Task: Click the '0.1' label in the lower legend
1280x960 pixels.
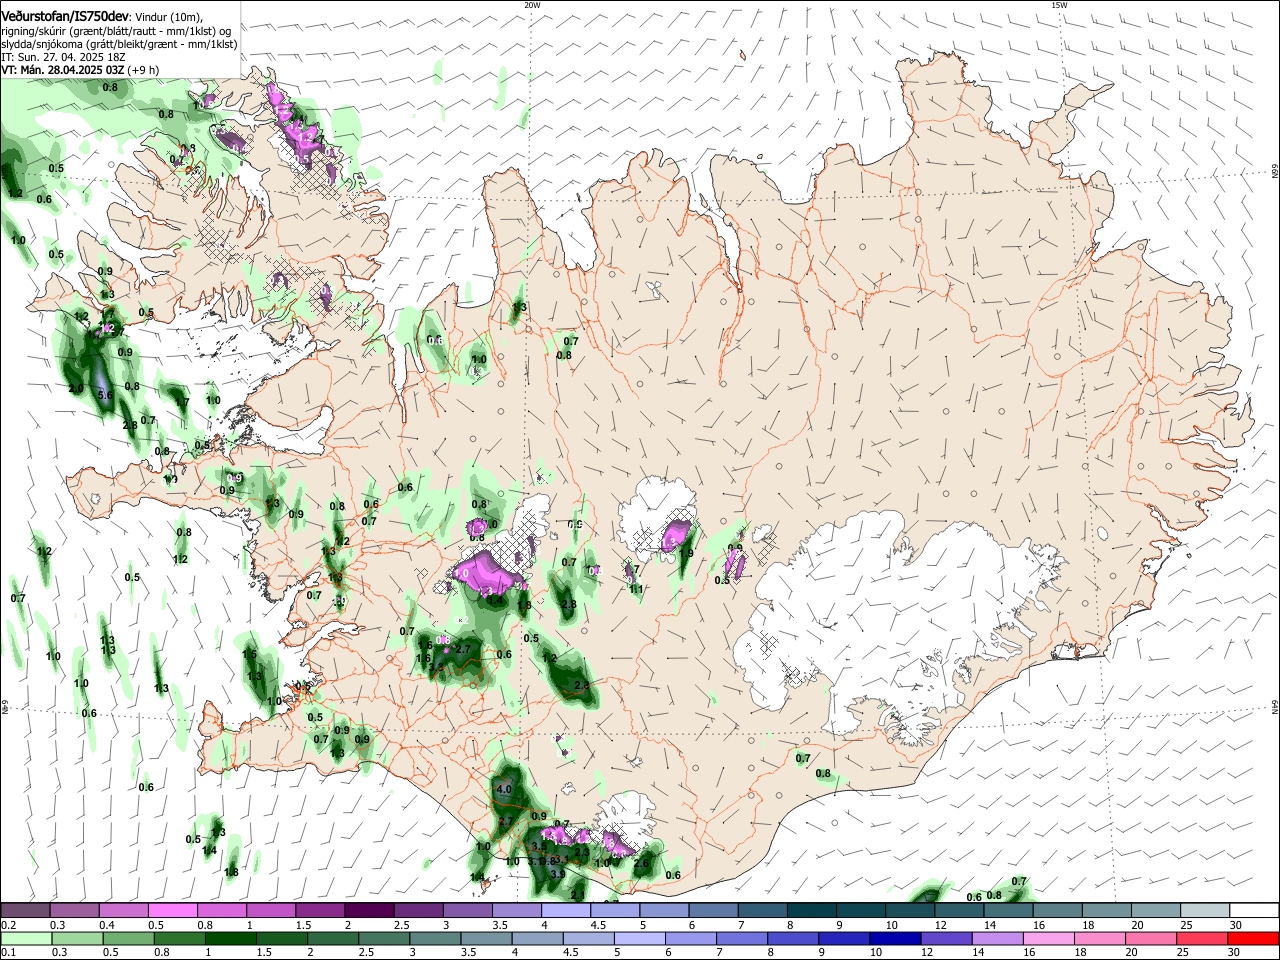Action: tap(9, 953)
